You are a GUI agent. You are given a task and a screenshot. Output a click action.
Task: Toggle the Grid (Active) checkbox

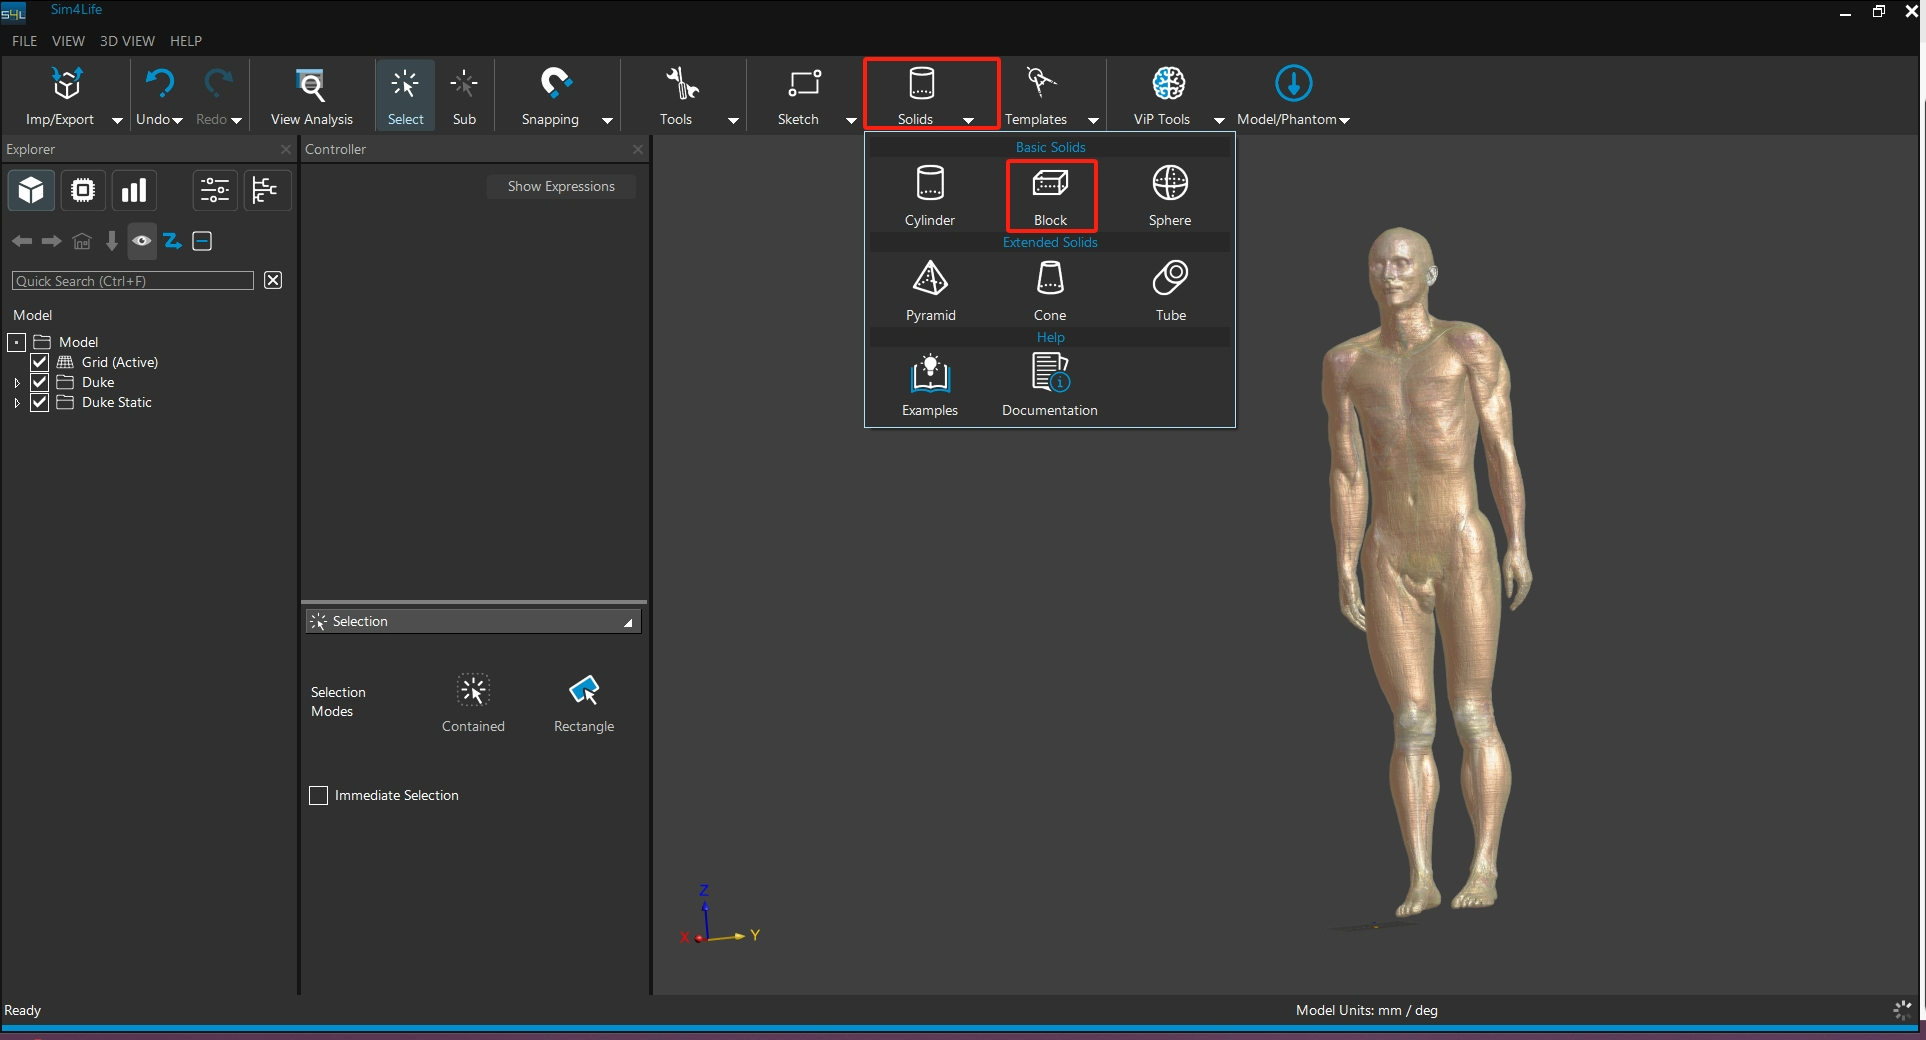click(40, 362)
